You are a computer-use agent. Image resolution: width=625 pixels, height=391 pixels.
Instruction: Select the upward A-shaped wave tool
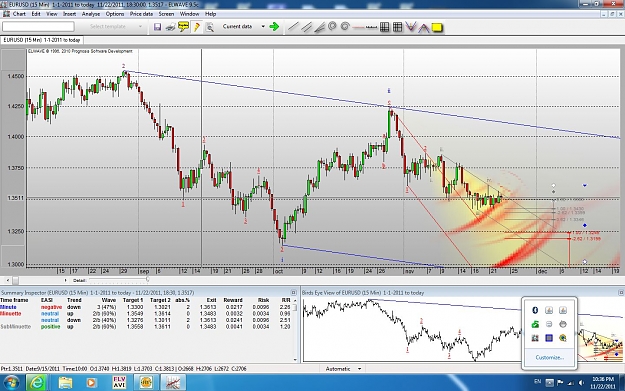[x=423, y=28]
